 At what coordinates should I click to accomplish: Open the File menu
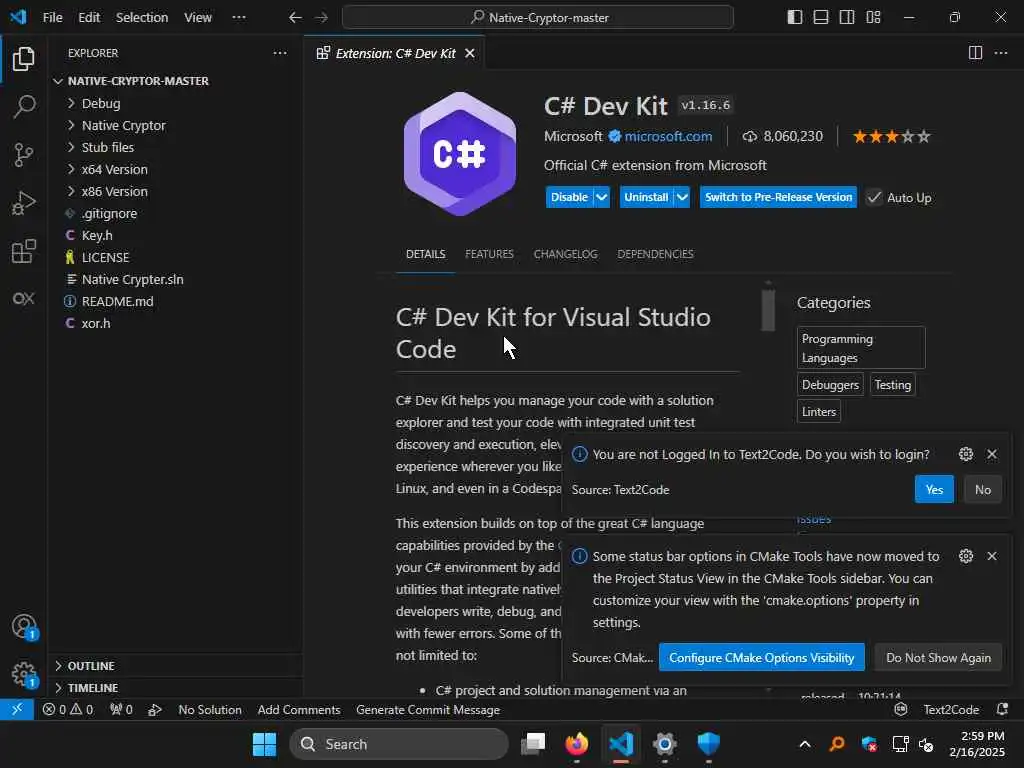pyautogui.click(x=52, y=18)
